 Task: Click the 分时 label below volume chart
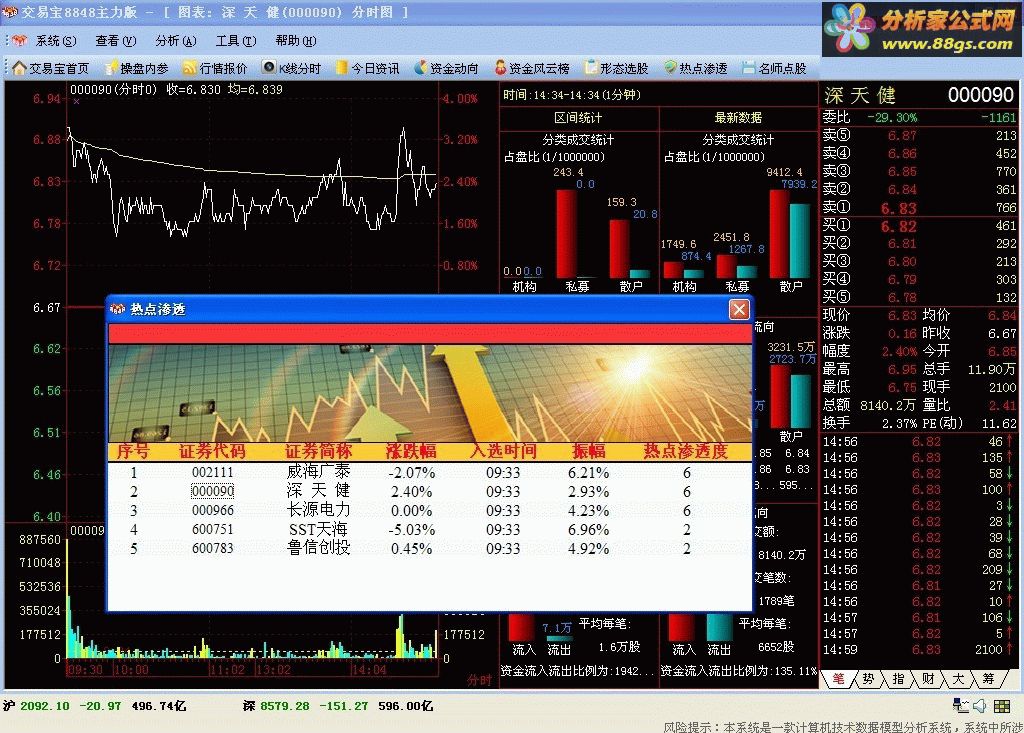point(479,680)
